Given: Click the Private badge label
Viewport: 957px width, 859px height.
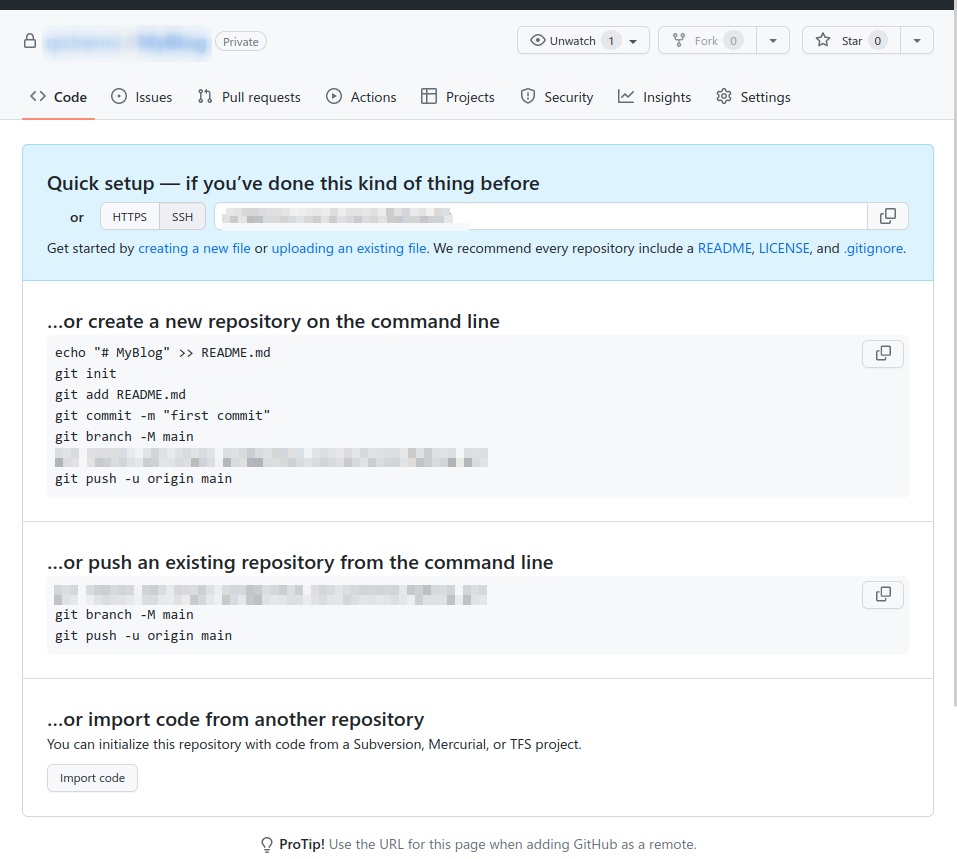Looking at the screenshot, I should 240,42.
